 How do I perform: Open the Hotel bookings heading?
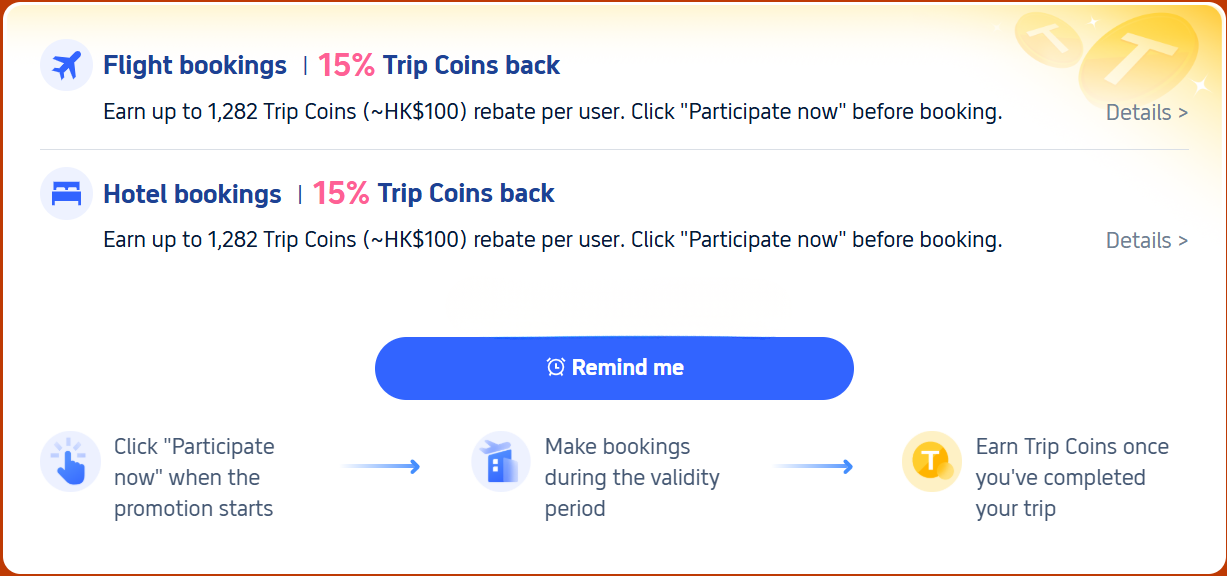pos(192,194)
